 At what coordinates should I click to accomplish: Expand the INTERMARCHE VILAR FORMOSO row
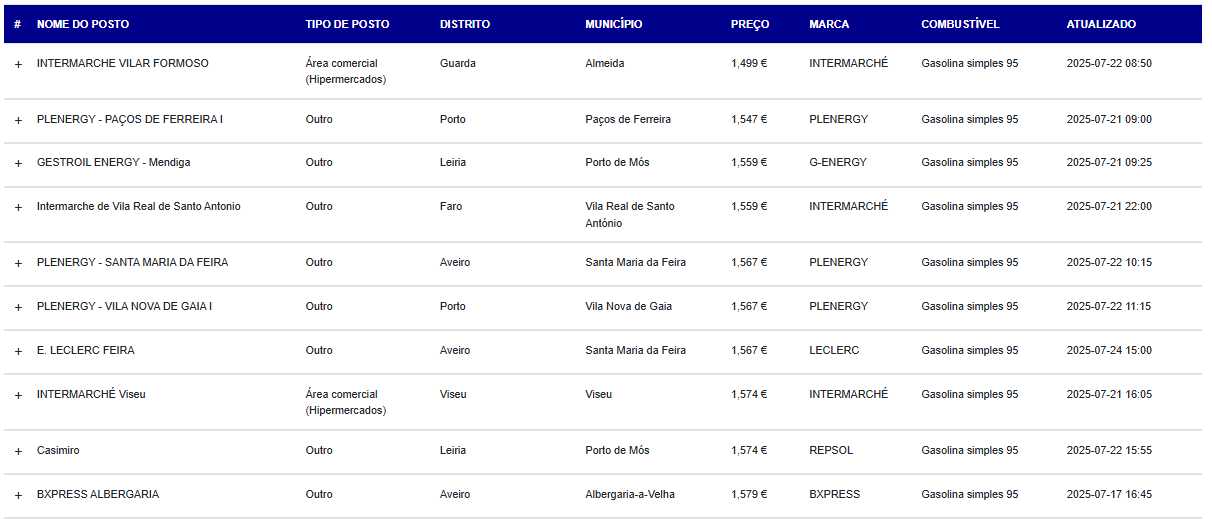(18, 64)
